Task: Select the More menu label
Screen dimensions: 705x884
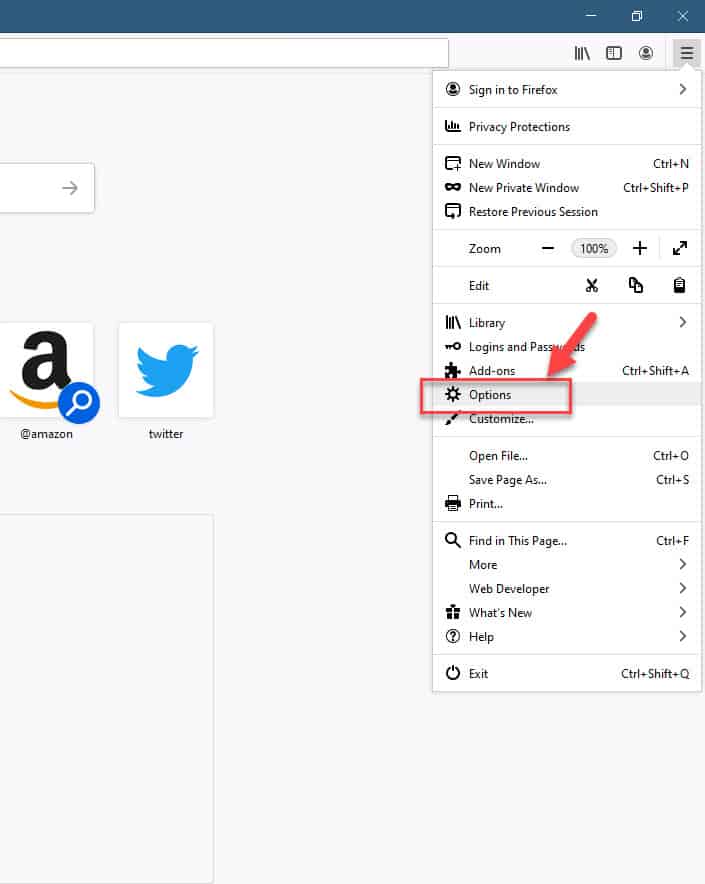Action: pos(483,564)
